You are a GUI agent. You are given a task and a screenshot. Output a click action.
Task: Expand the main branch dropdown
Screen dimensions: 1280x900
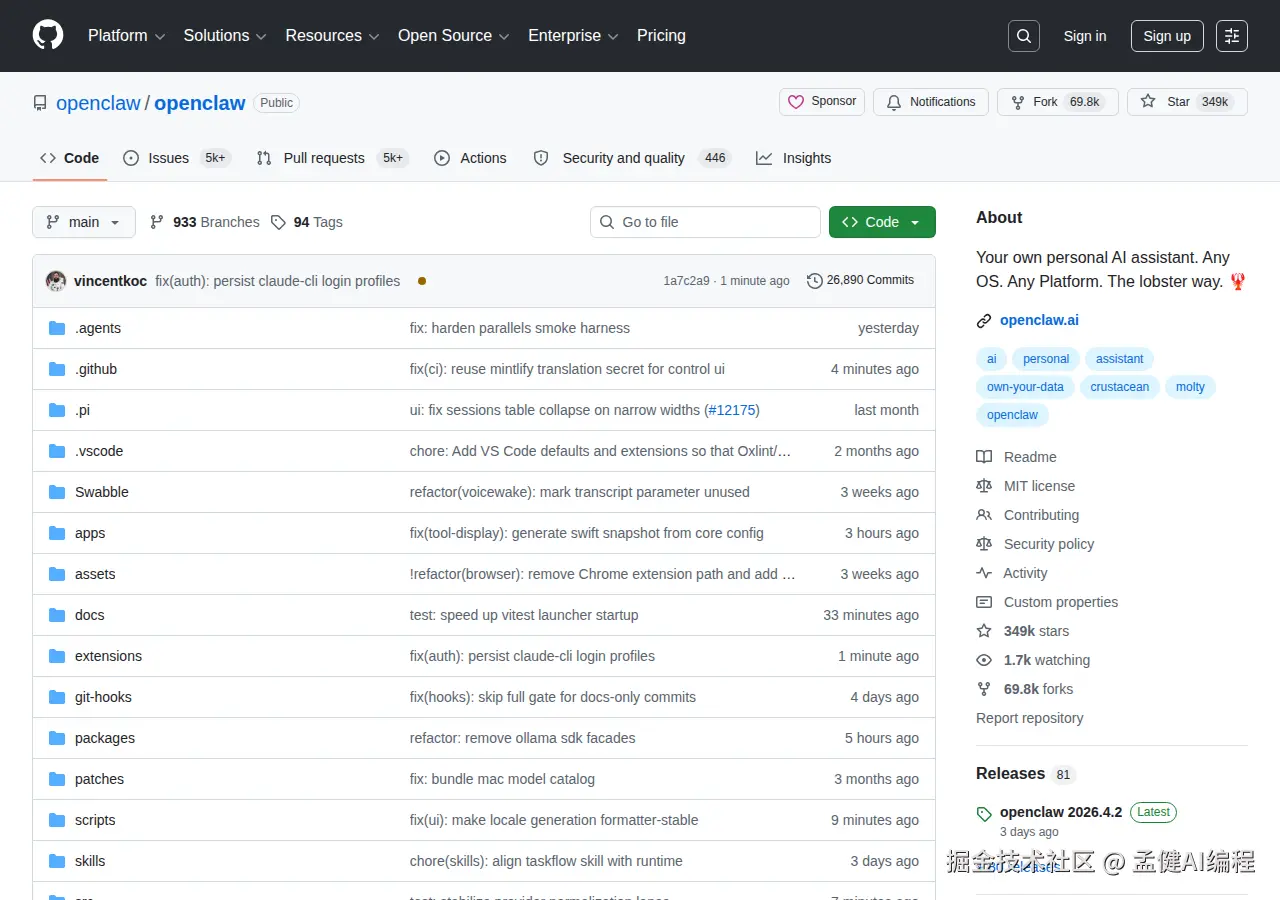tap(83, 222)
